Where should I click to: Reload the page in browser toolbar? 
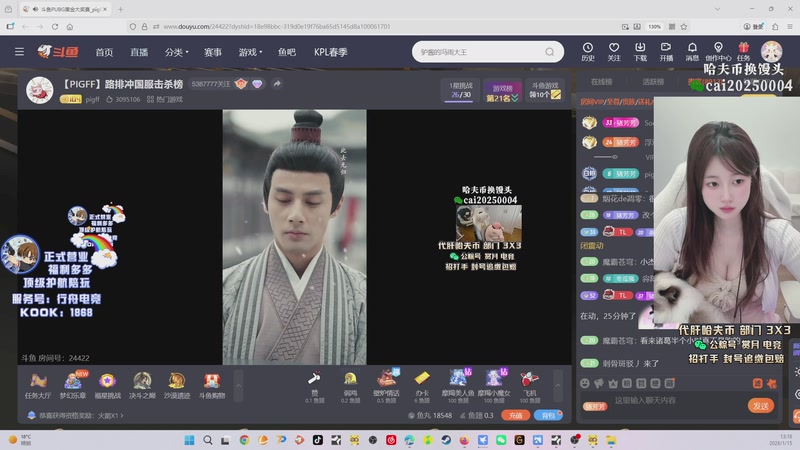click(x=55, y=27)
